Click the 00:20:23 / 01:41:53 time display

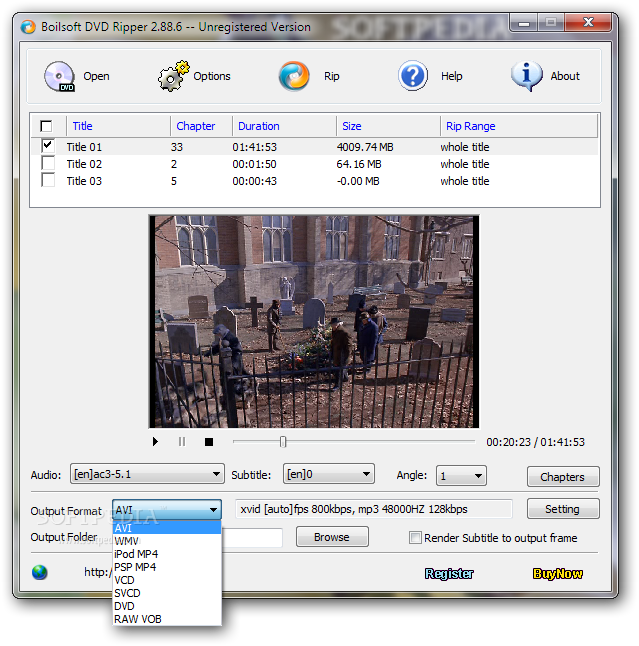tap(535, 442)
